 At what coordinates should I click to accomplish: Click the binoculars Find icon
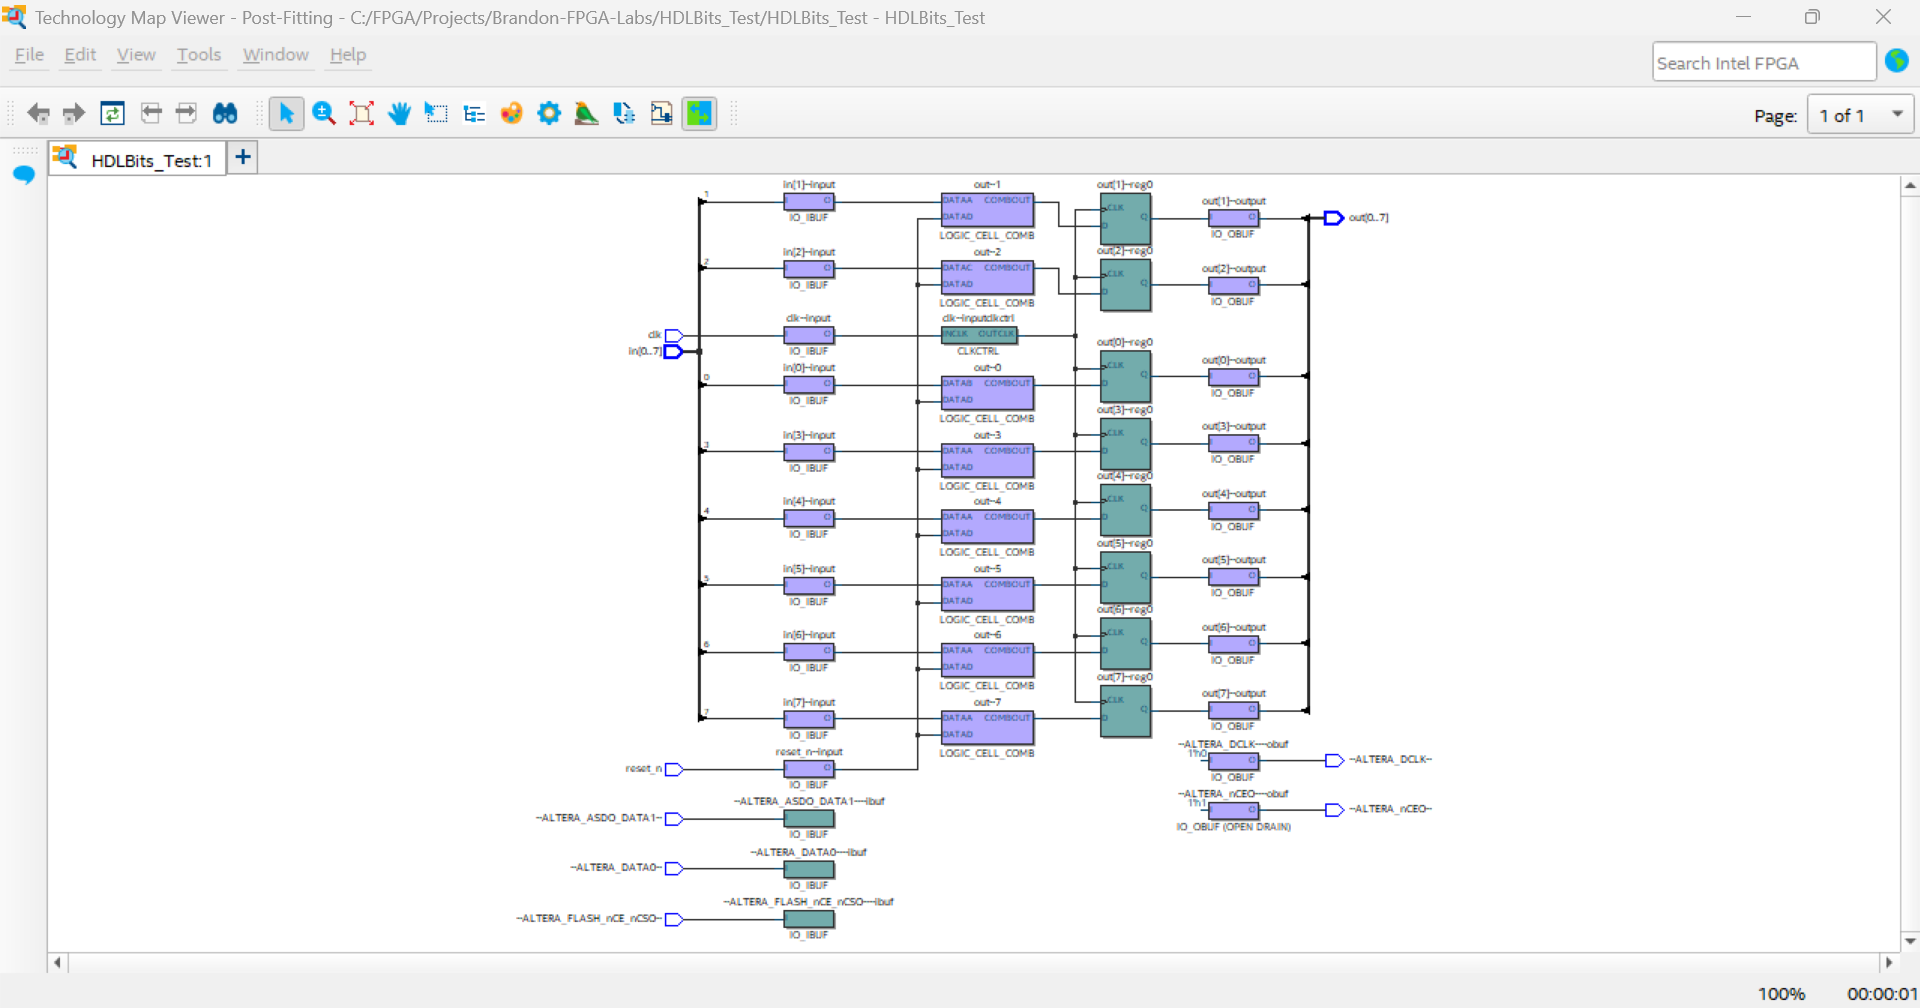click(x=225, y=114)
